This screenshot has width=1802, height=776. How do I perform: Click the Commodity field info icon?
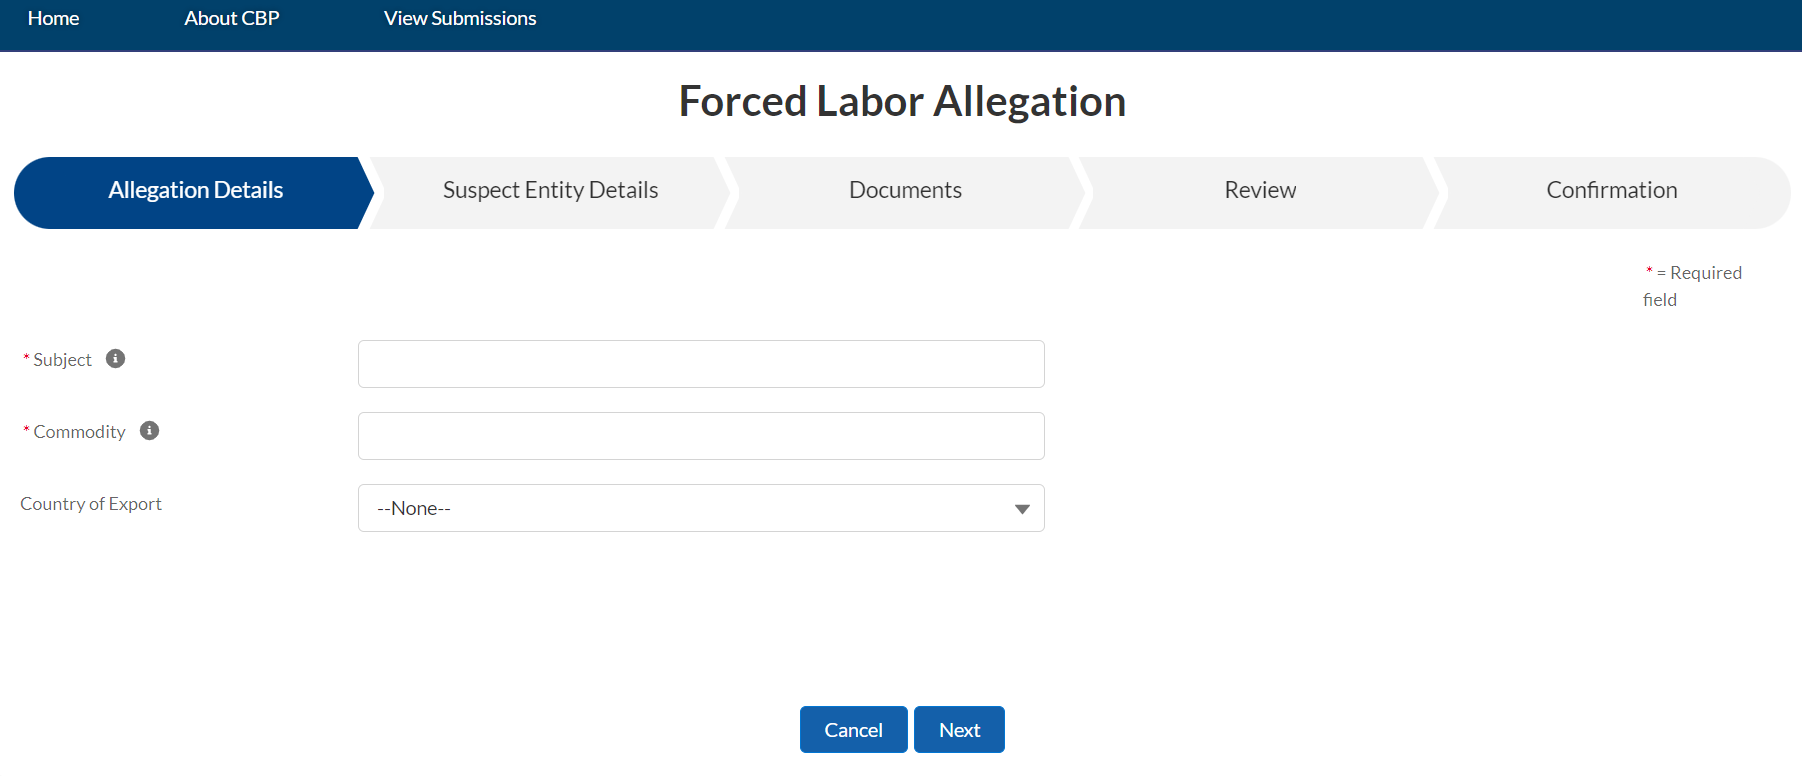pyautogui.click(x=150, y=431)
